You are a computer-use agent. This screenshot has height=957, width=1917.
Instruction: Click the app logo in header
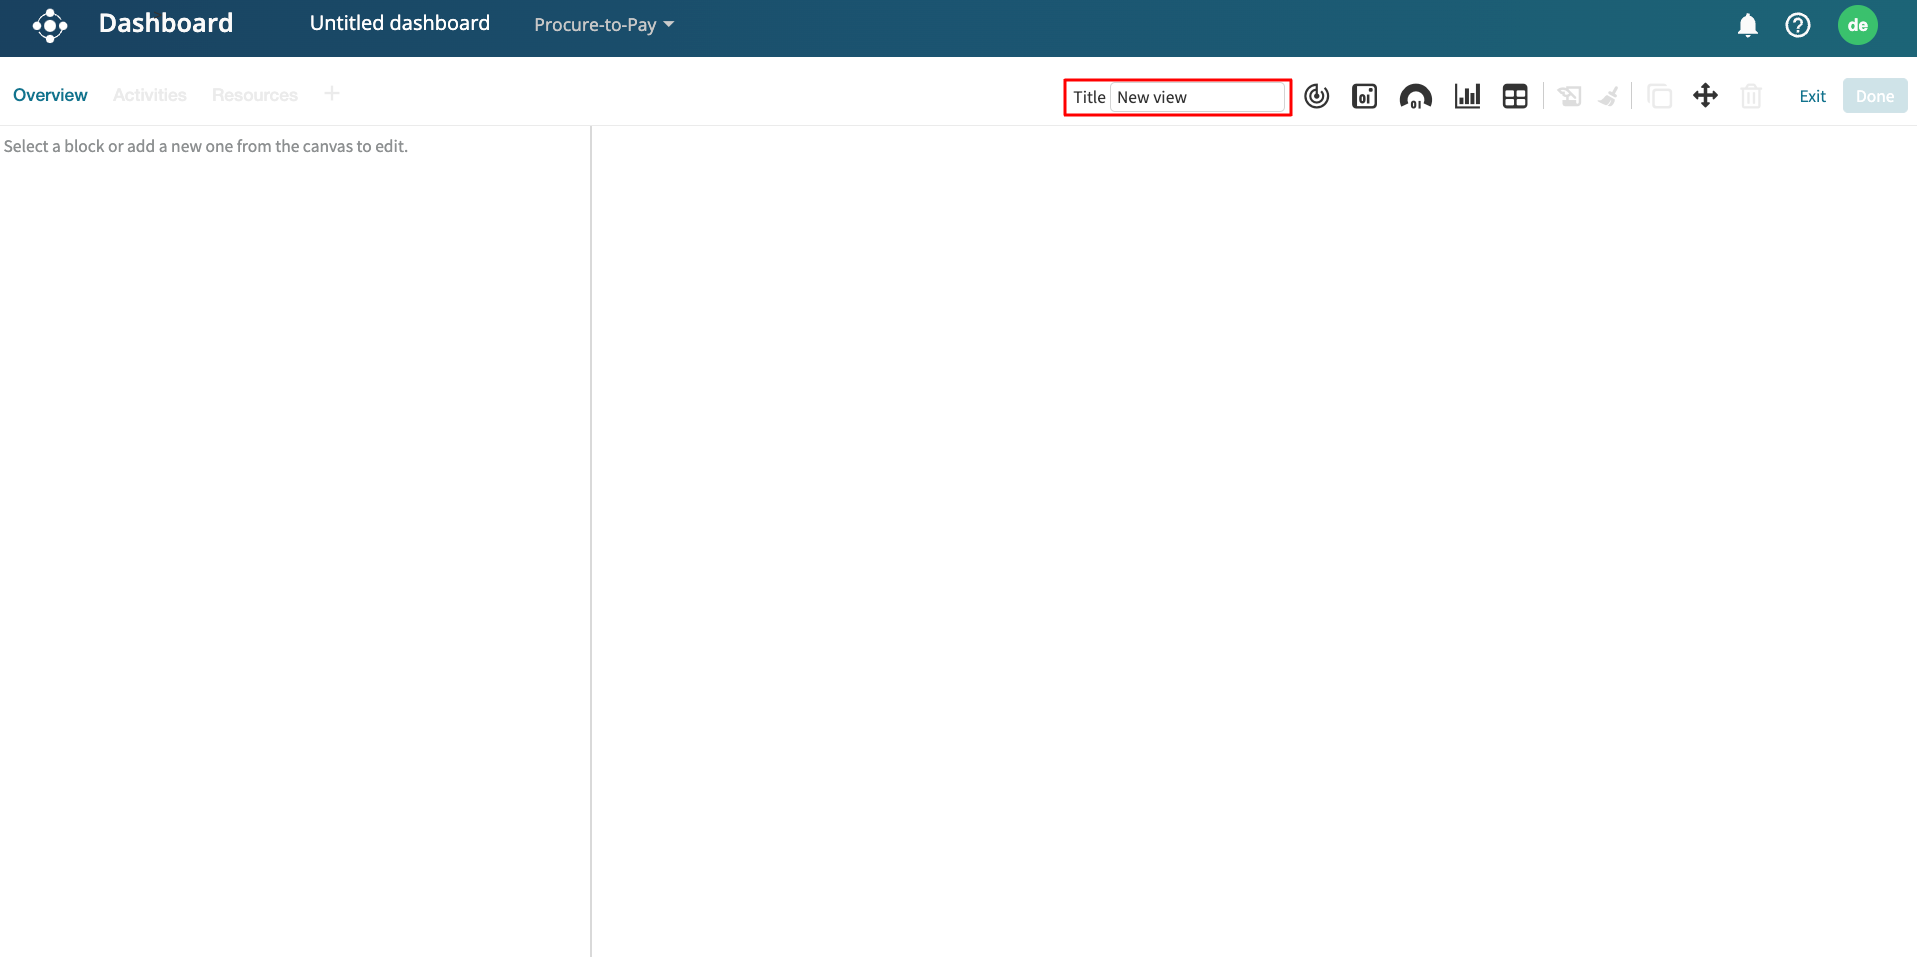[x=49, y=25]
